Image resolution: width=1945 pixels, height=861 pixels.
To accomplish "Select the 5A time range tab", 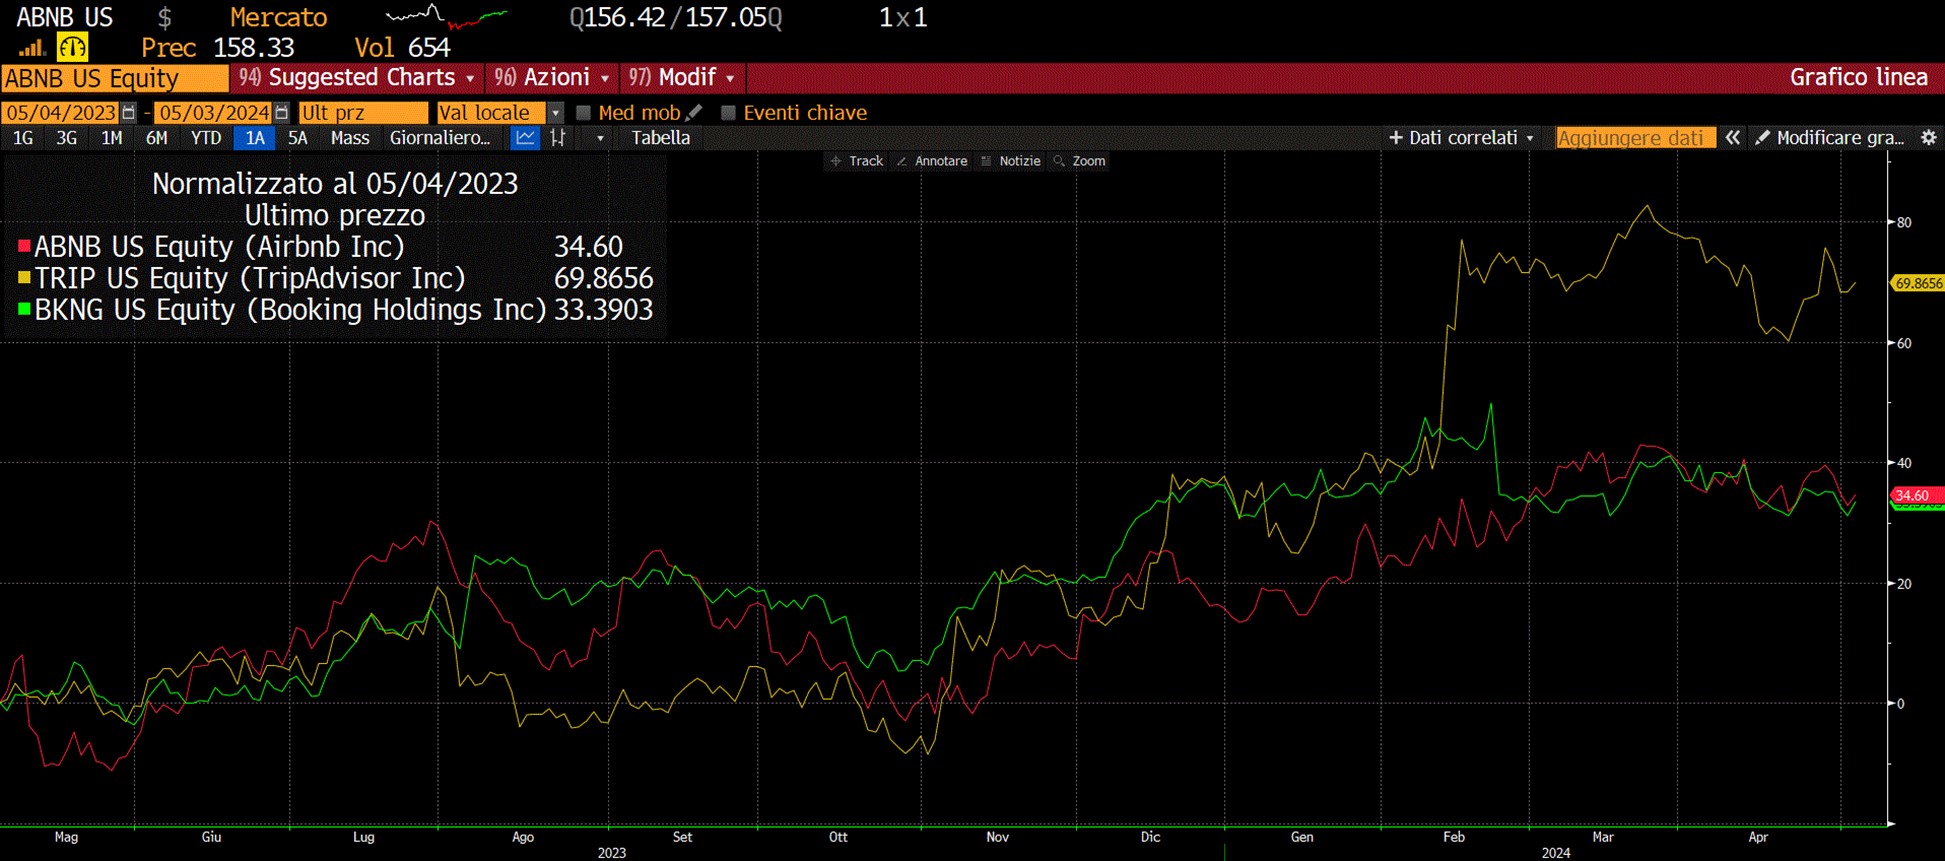I will (298, 138).
